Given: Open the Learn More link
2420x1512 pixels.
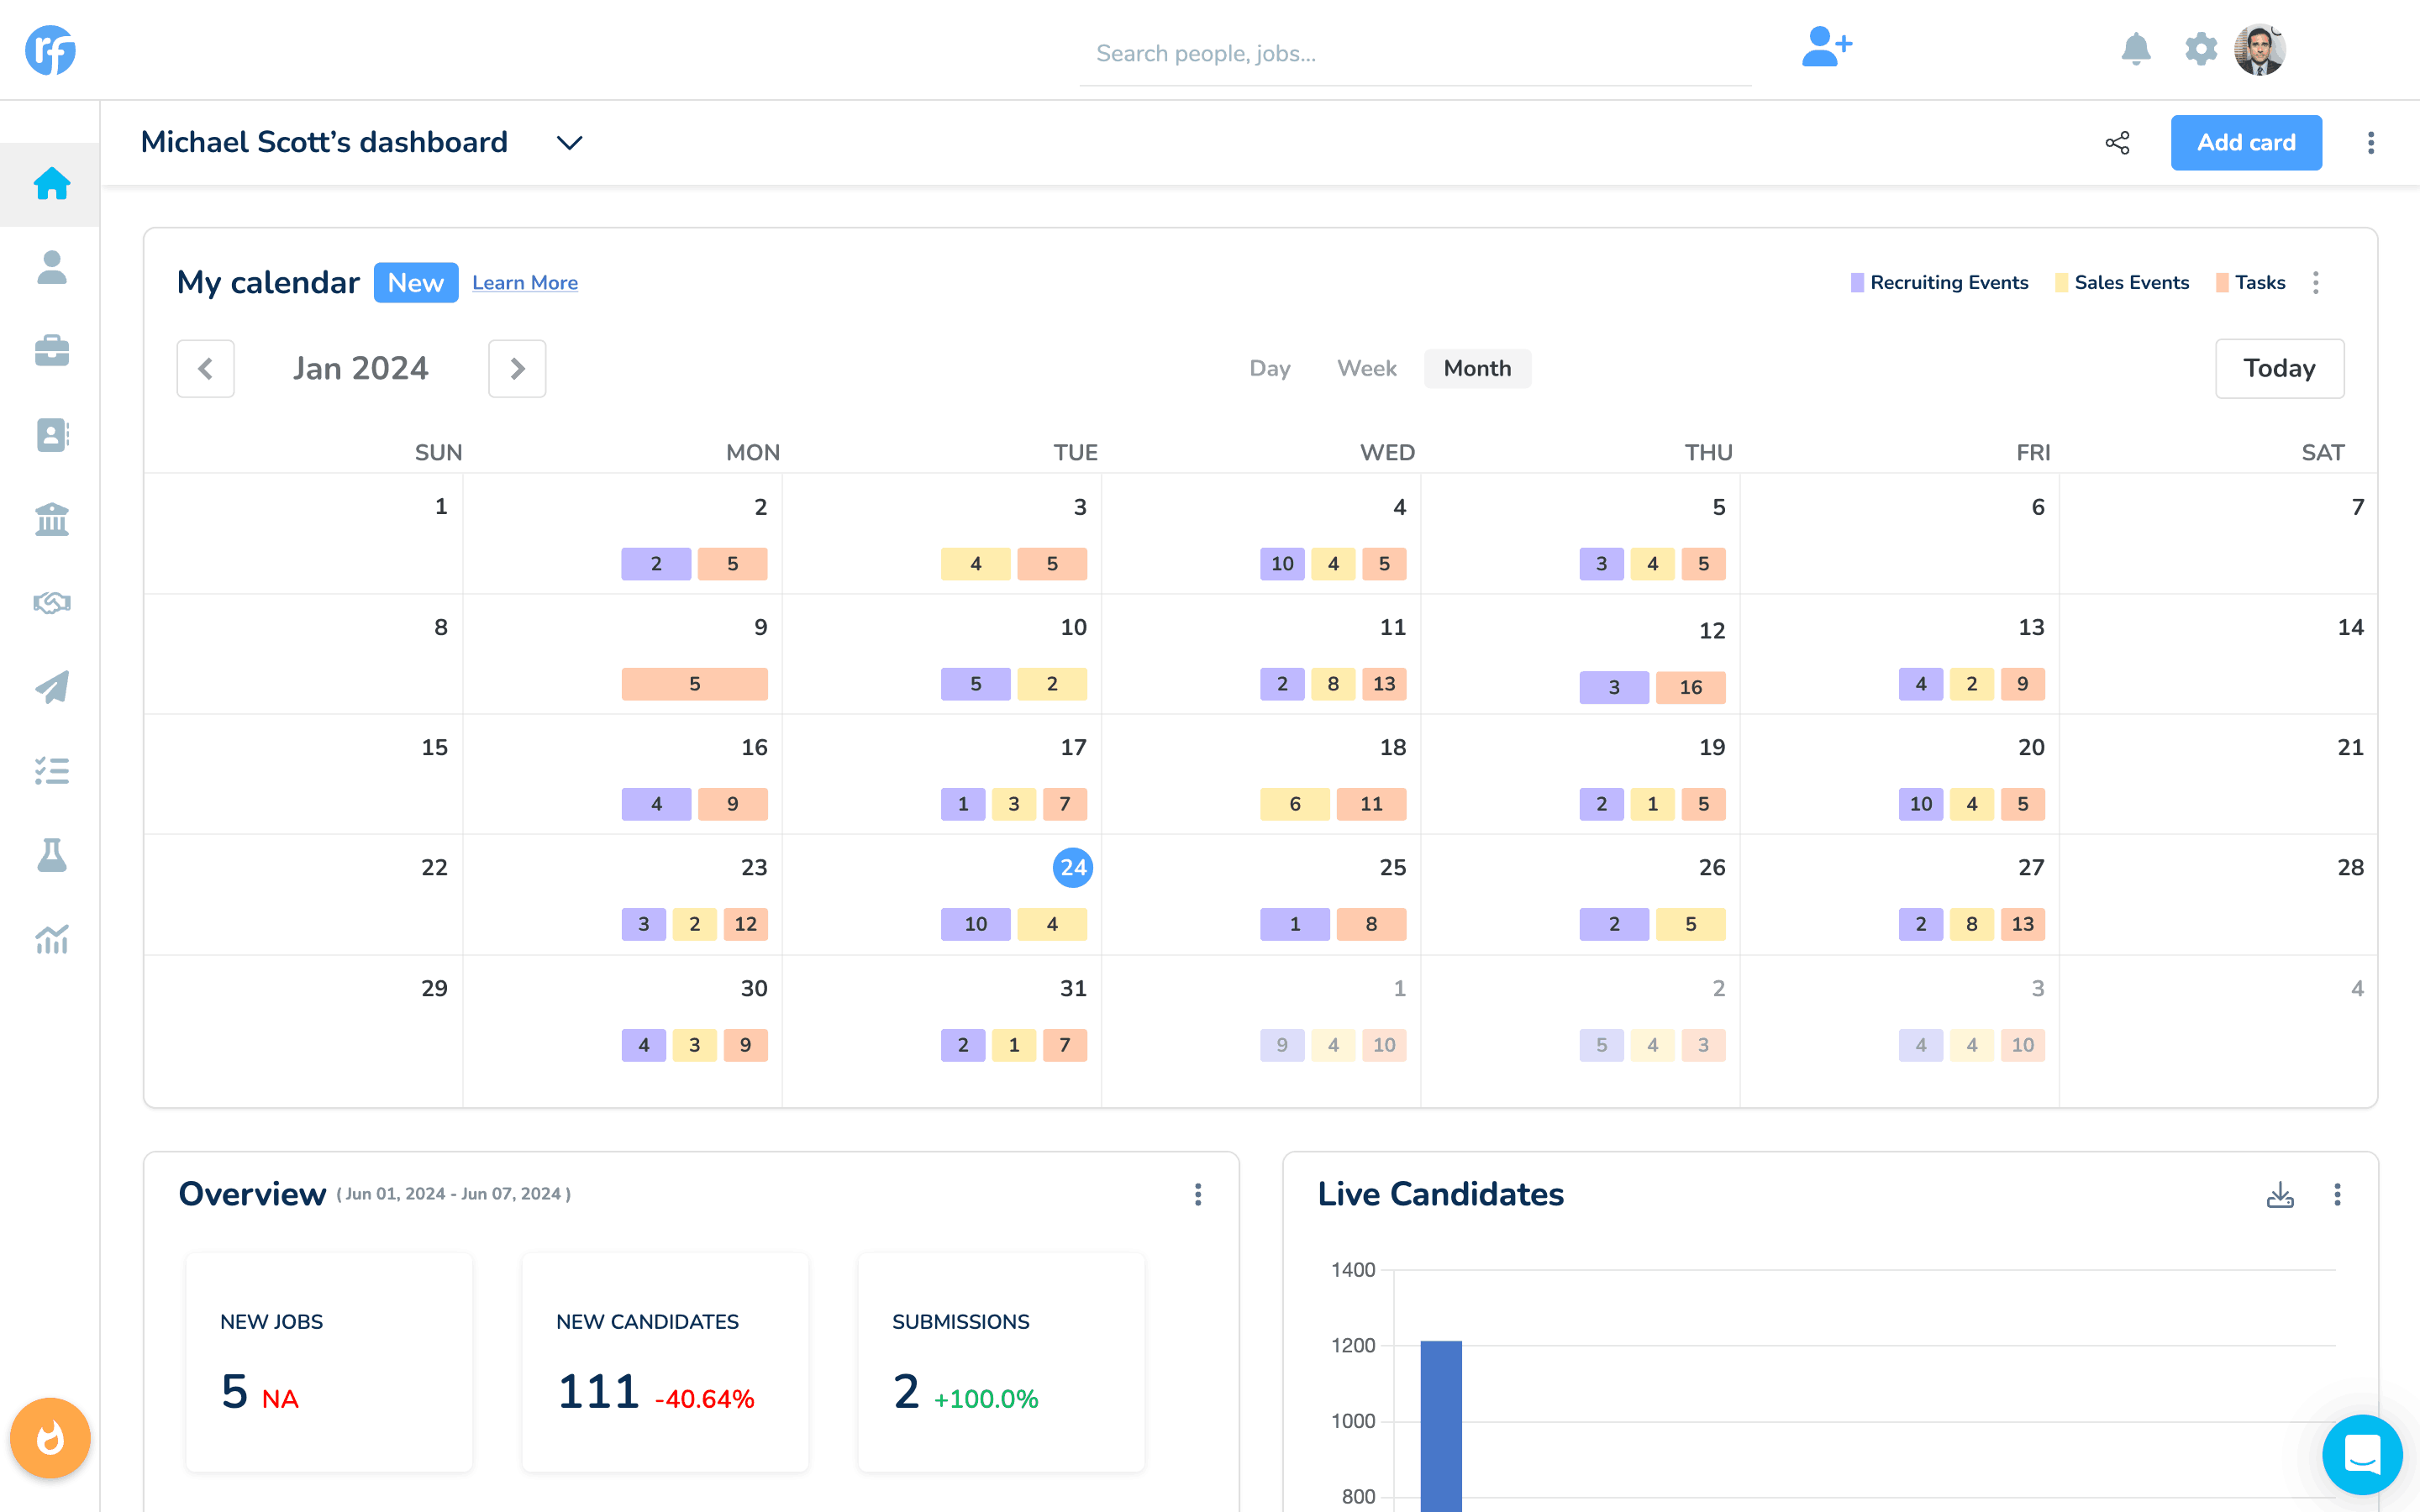Looking at the screenshot, I should 525,282.
